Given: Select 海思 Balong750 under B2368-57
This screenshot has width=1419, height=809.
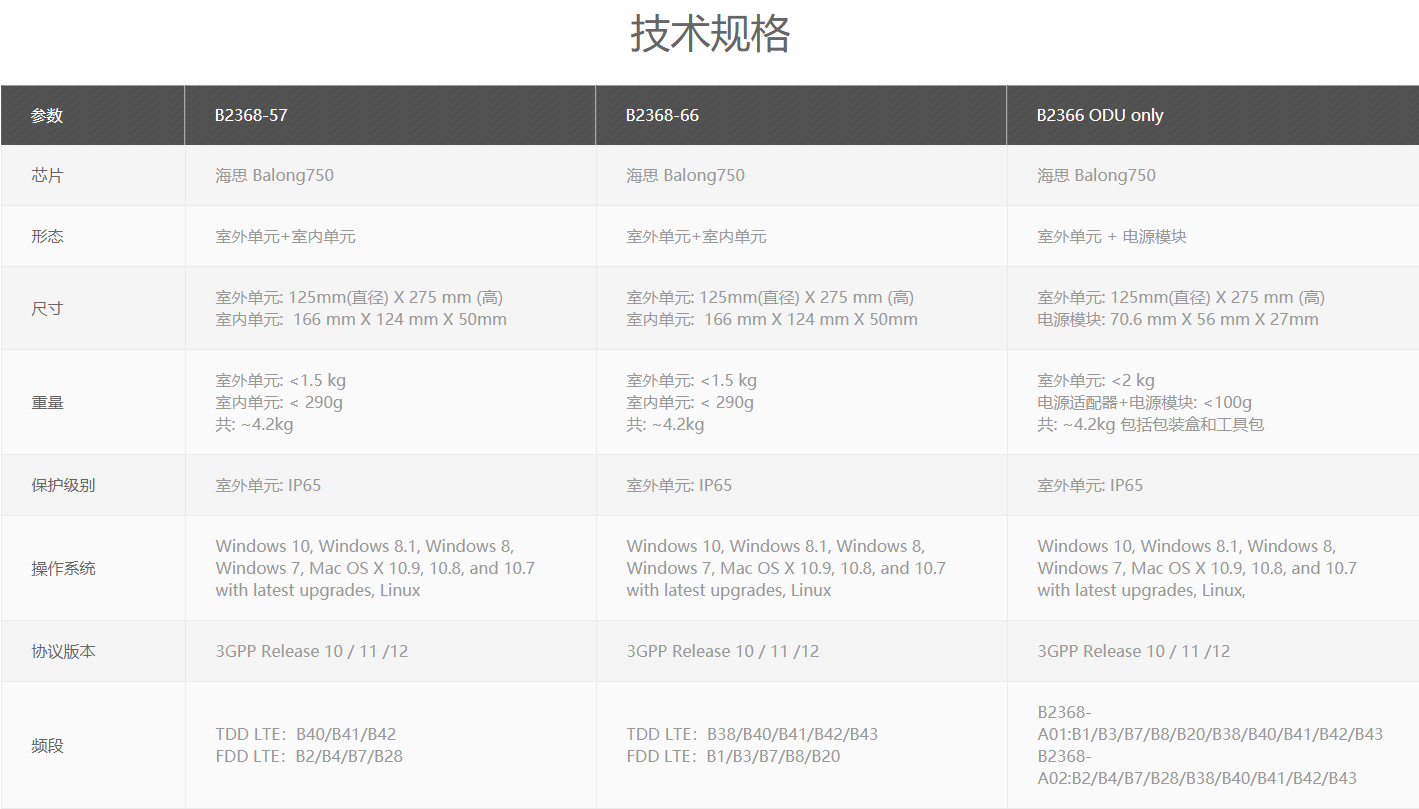Looking at the screenshot, I should [275, 176].
